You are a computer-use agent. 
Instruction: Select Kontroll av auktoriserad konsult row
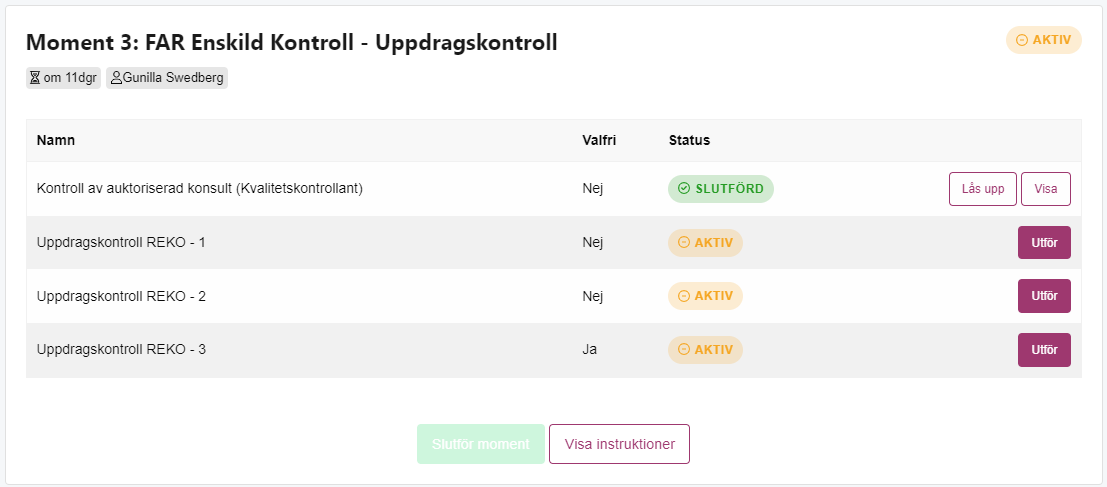coord(554,189)
